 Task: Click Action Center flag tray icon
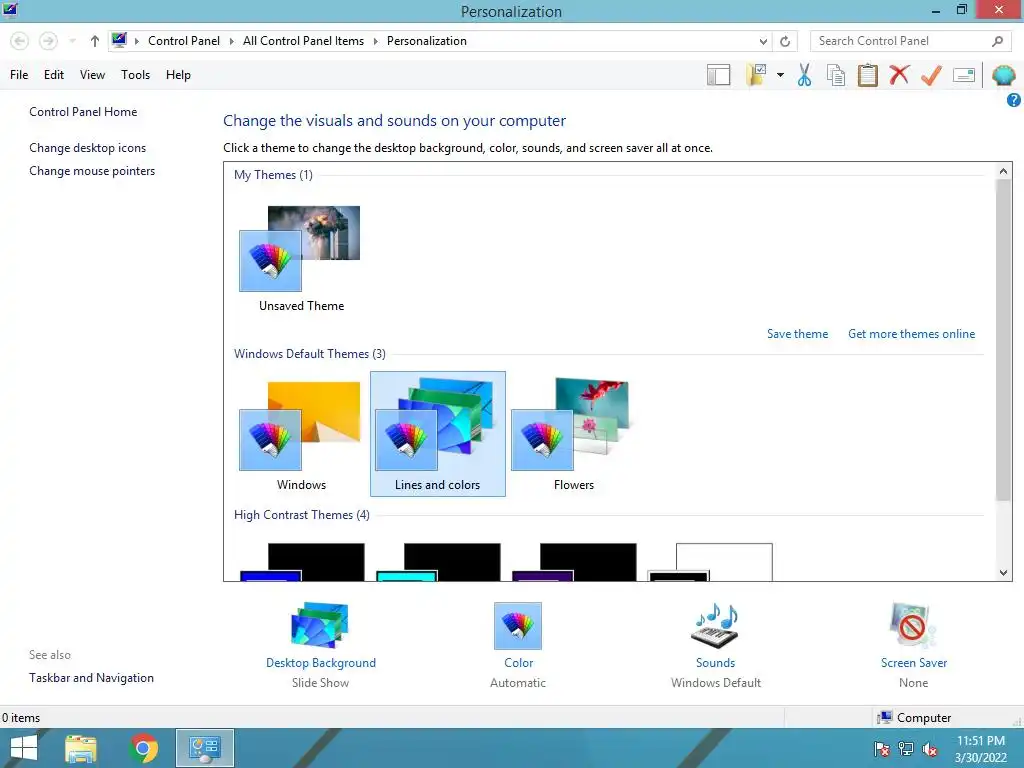[x=882, y=749]
